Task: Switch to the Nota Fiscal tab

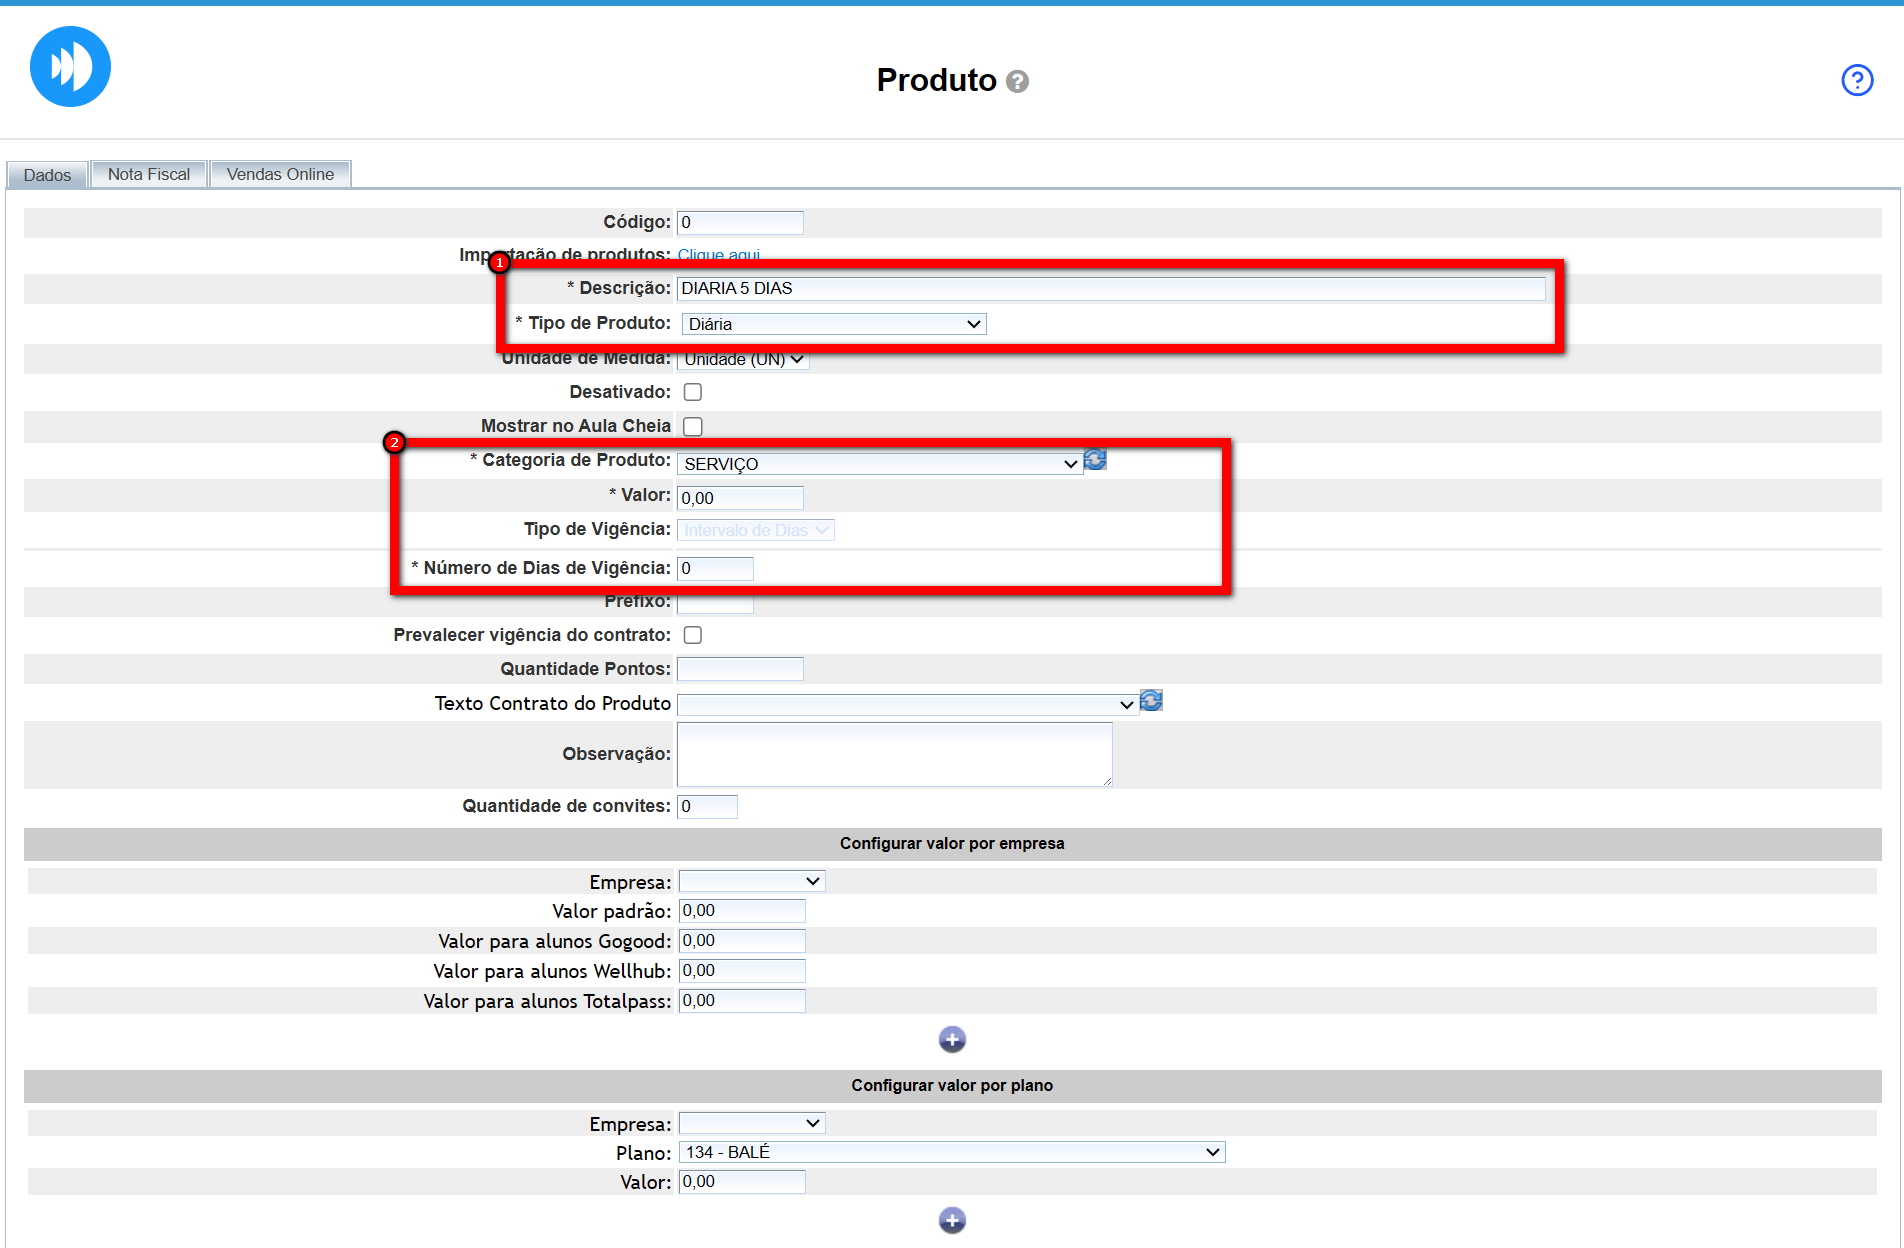Action: (148, 174)
